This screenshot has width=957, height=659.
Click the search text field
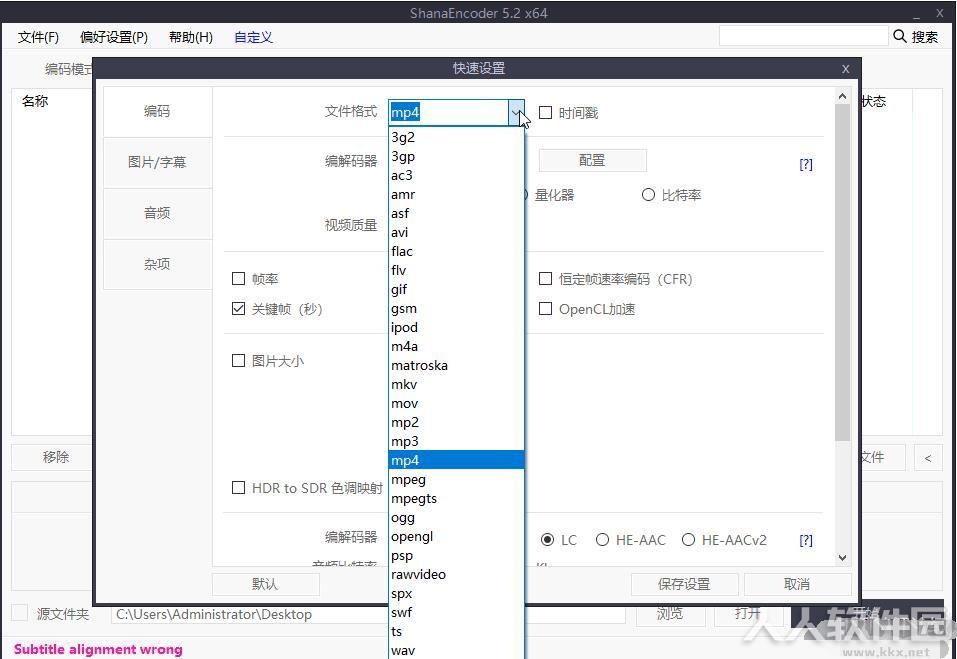pos(803,36)
